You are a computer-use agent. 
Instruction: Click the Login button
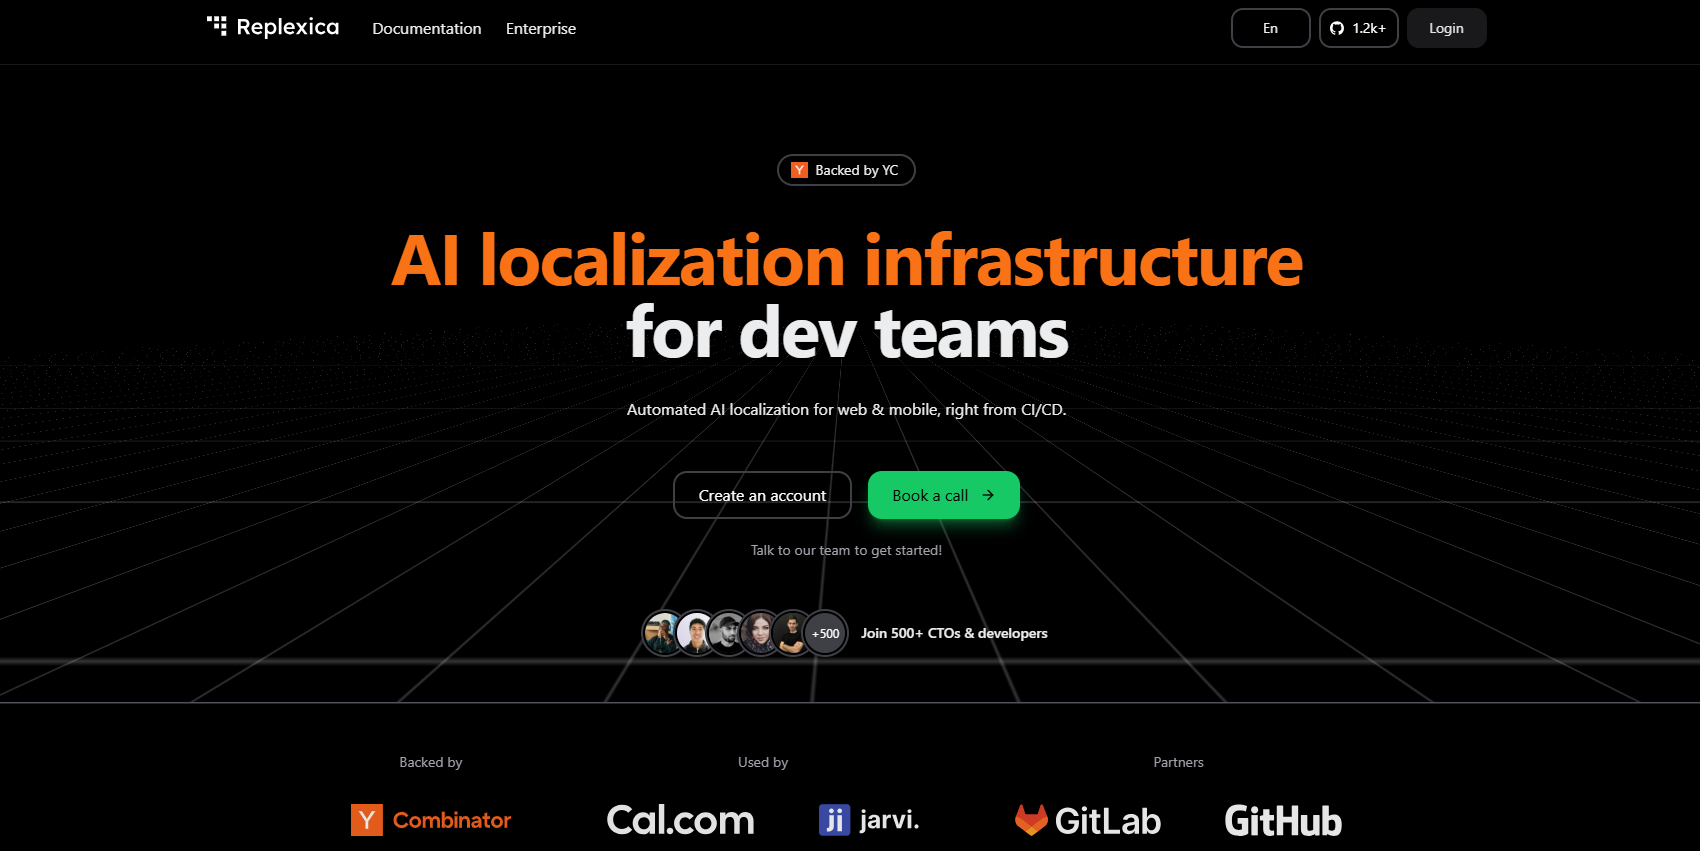pyautogui.click(x=1446, y=28)
